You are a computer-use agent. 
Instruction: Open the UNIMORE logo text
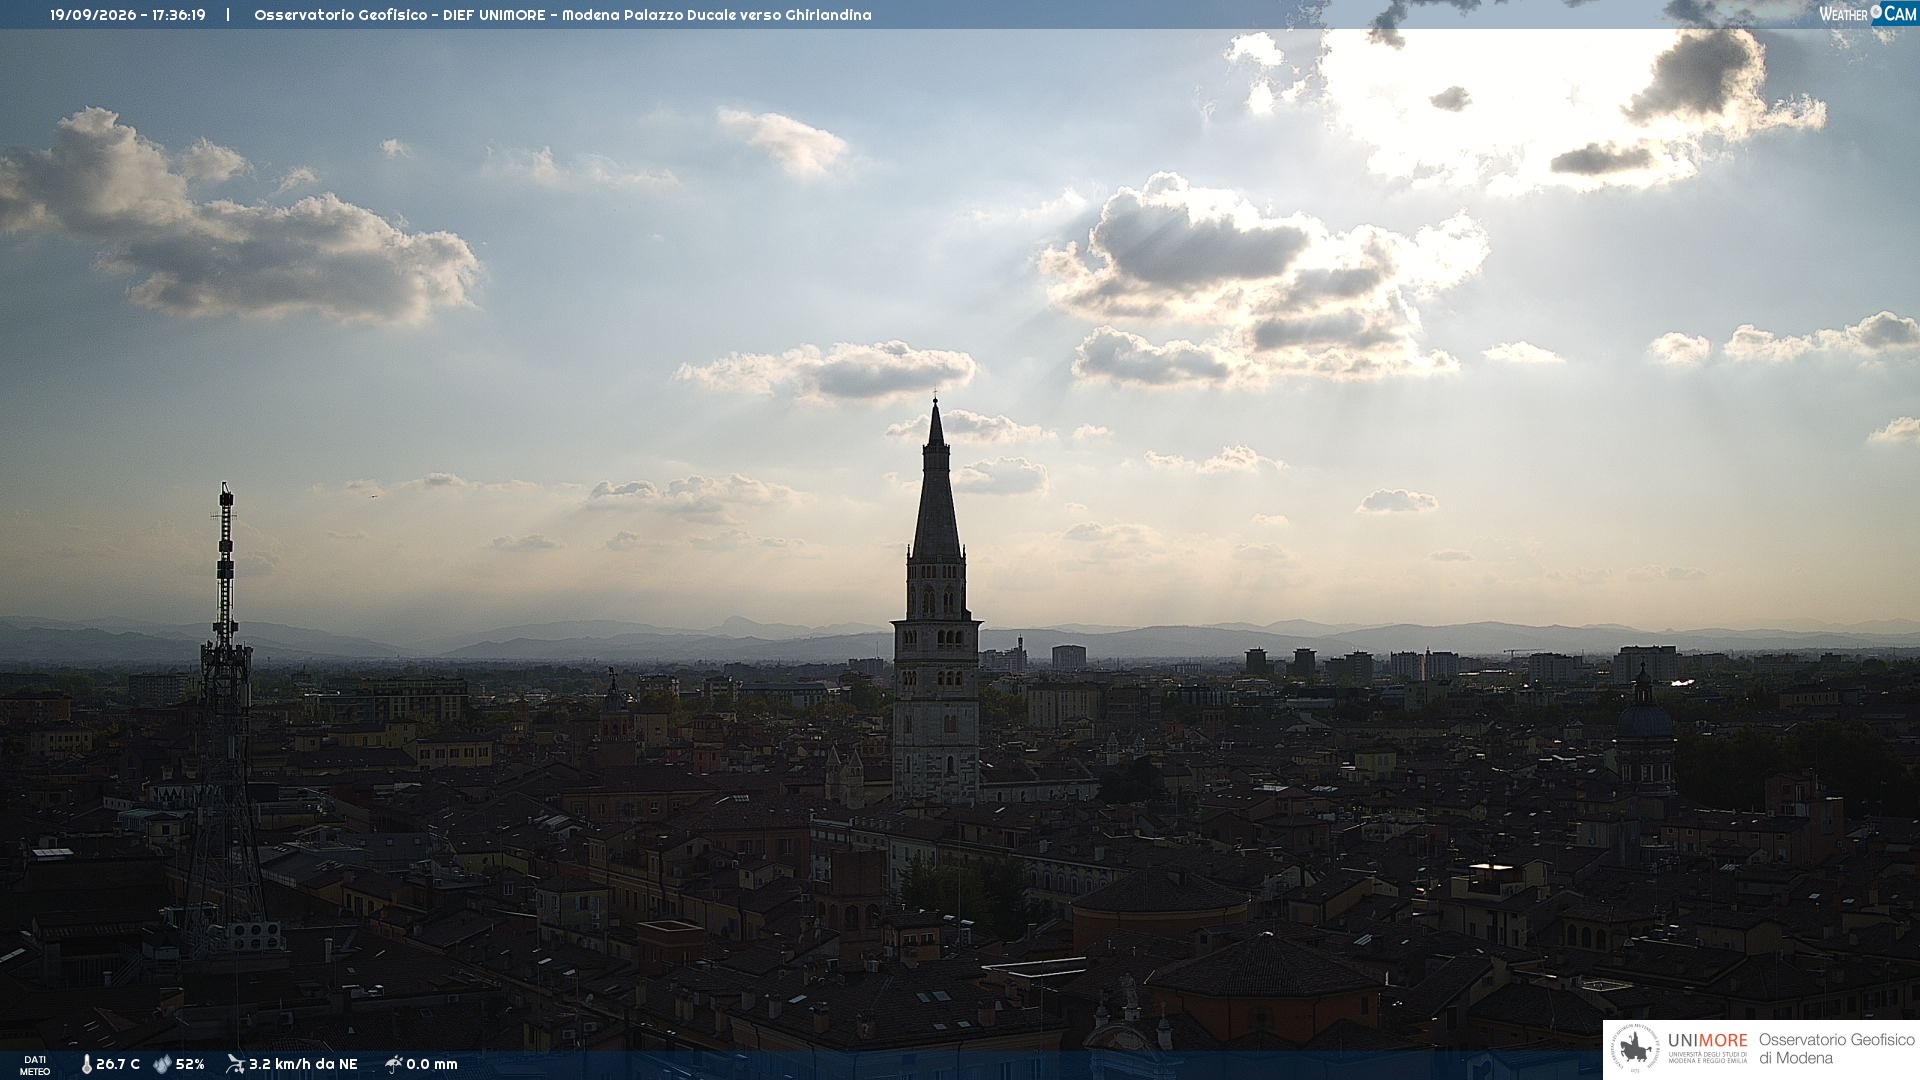tap(1708, 1041)
